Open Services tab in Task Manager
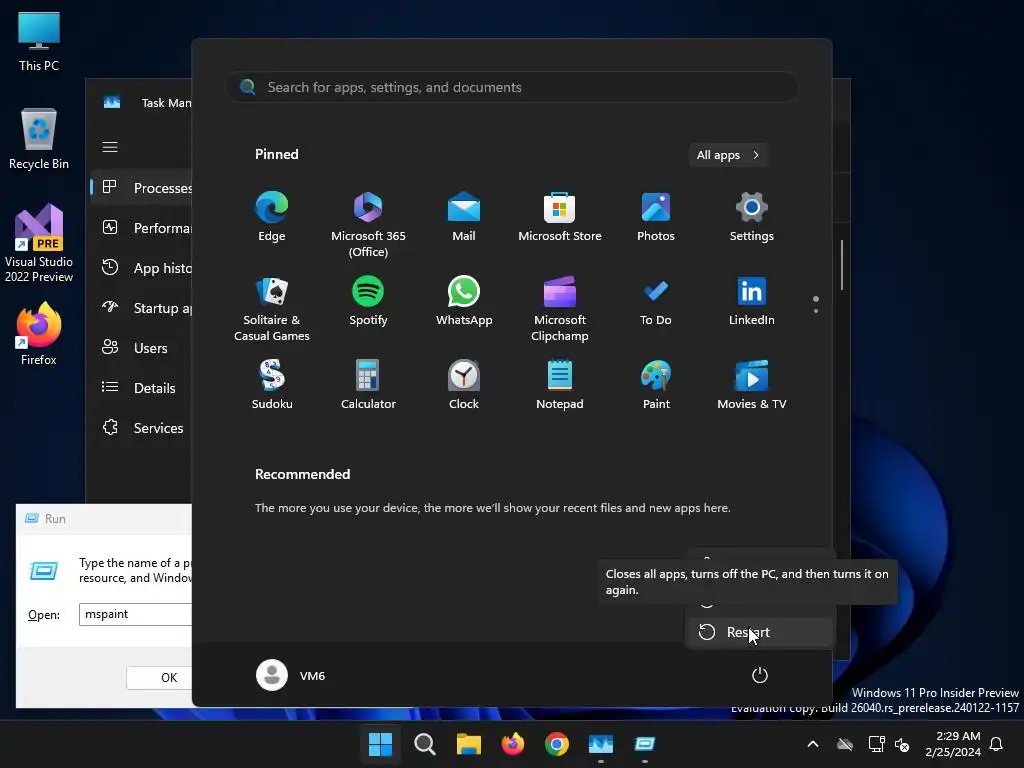Screen dimensions: 1024x768 click(142, 428)
